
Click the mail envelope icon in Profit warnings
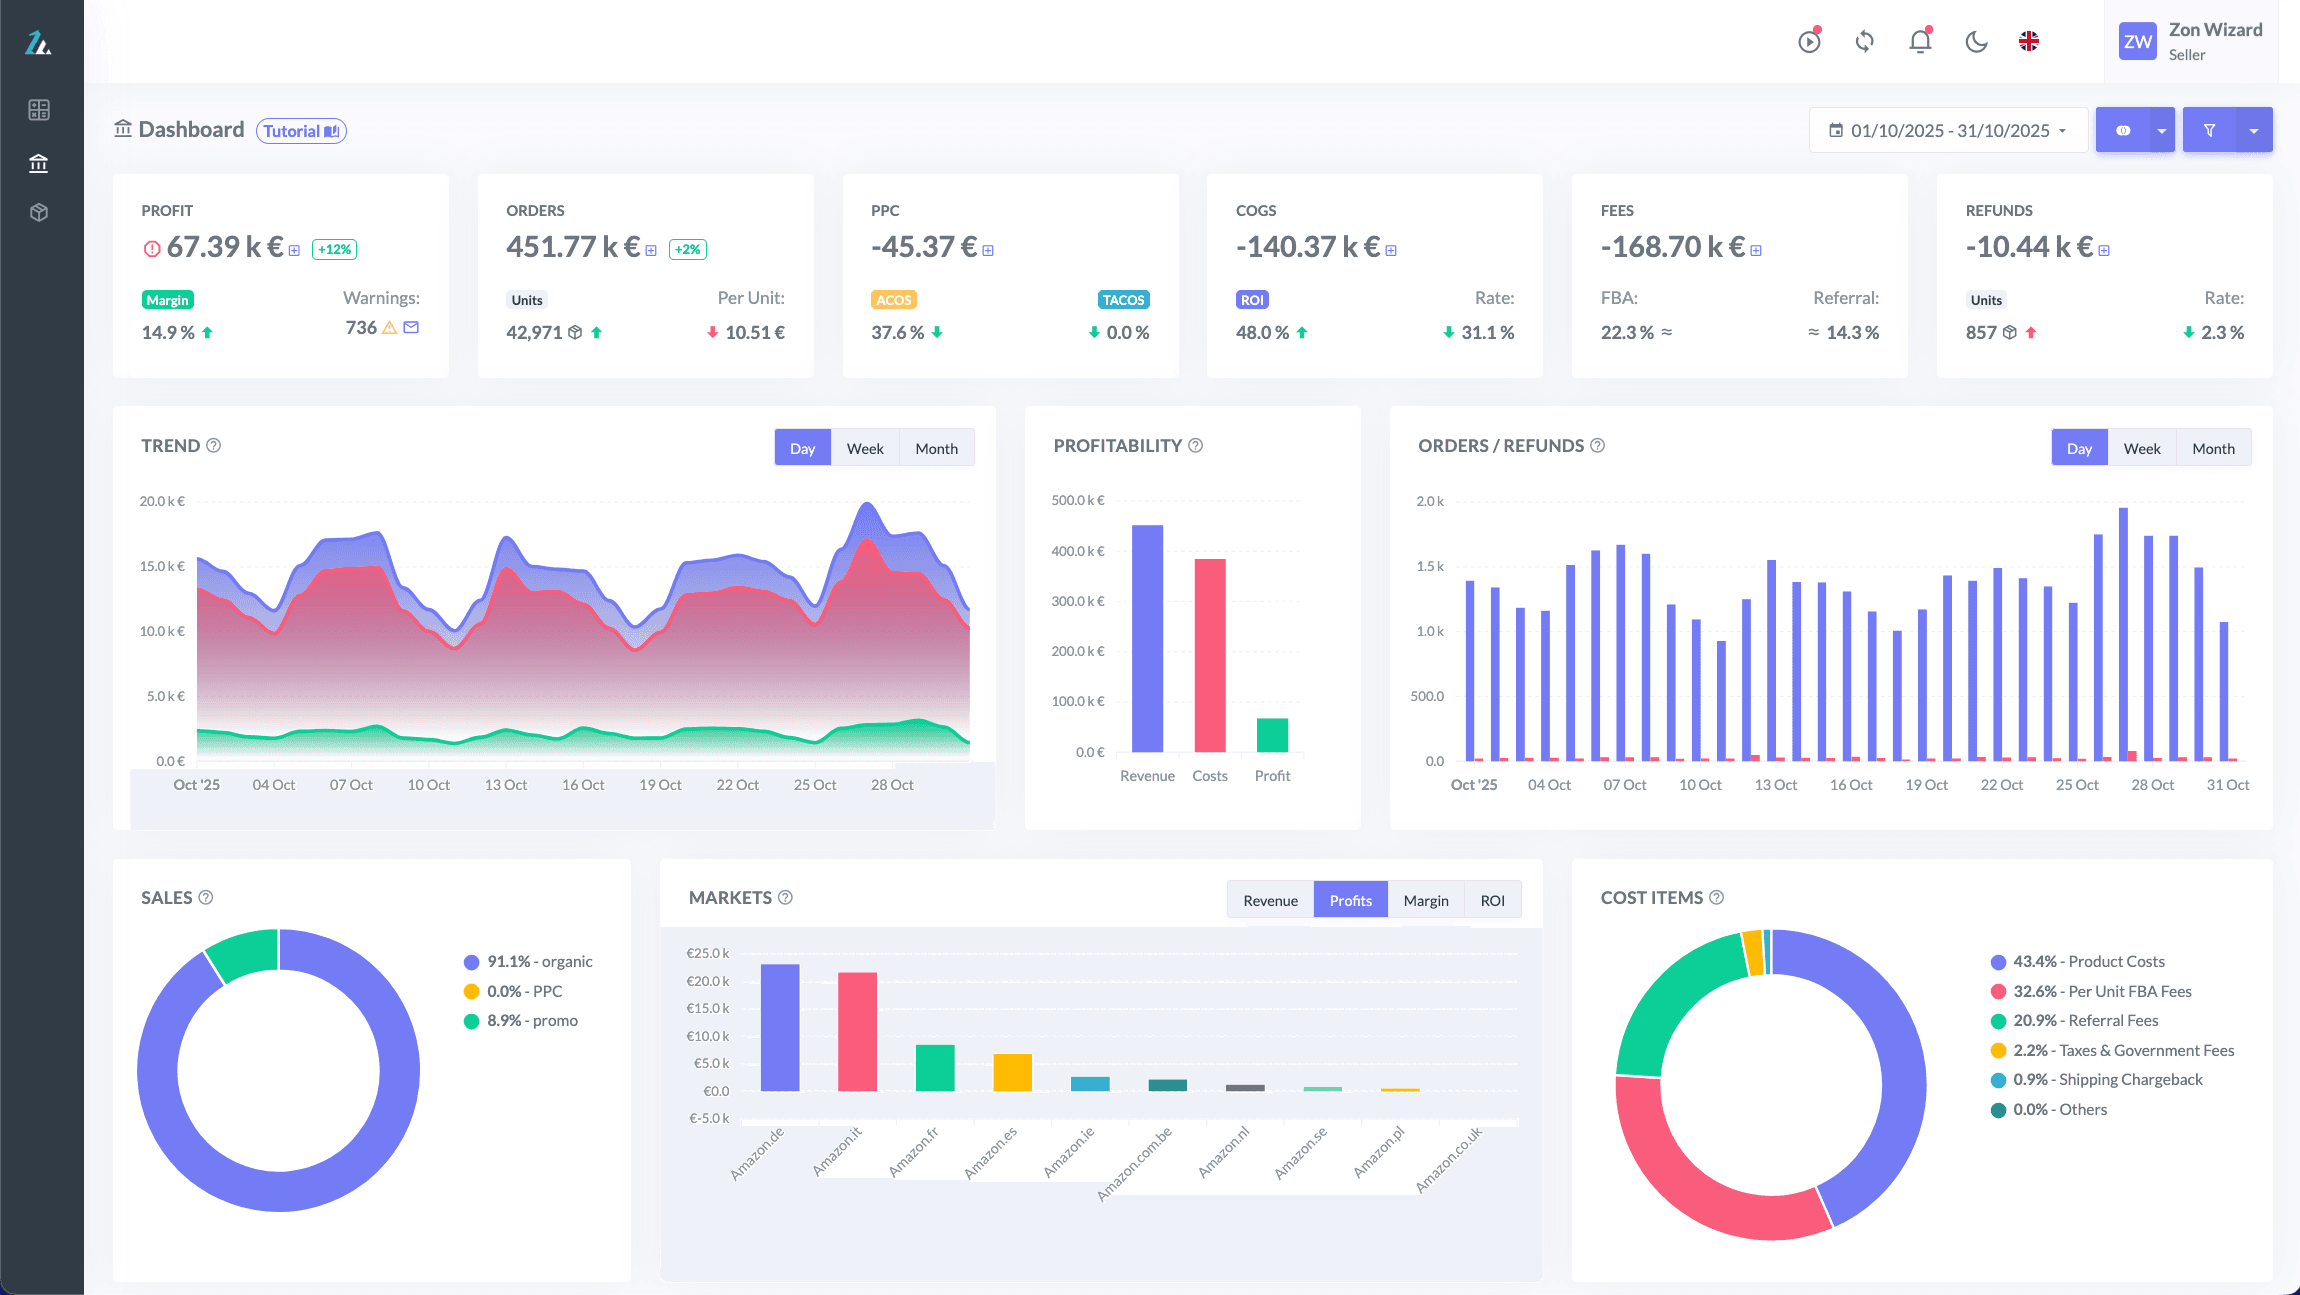pos(411,327)
